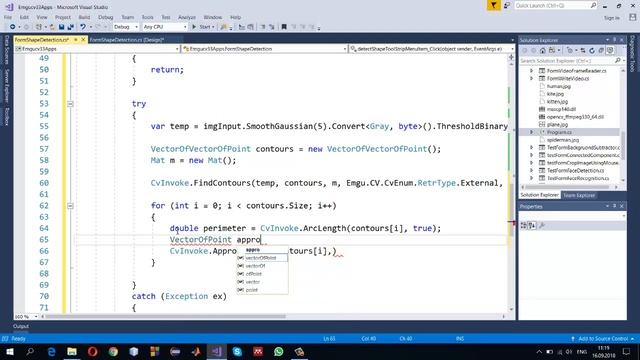Open the Output panel tab

(20, 326)
